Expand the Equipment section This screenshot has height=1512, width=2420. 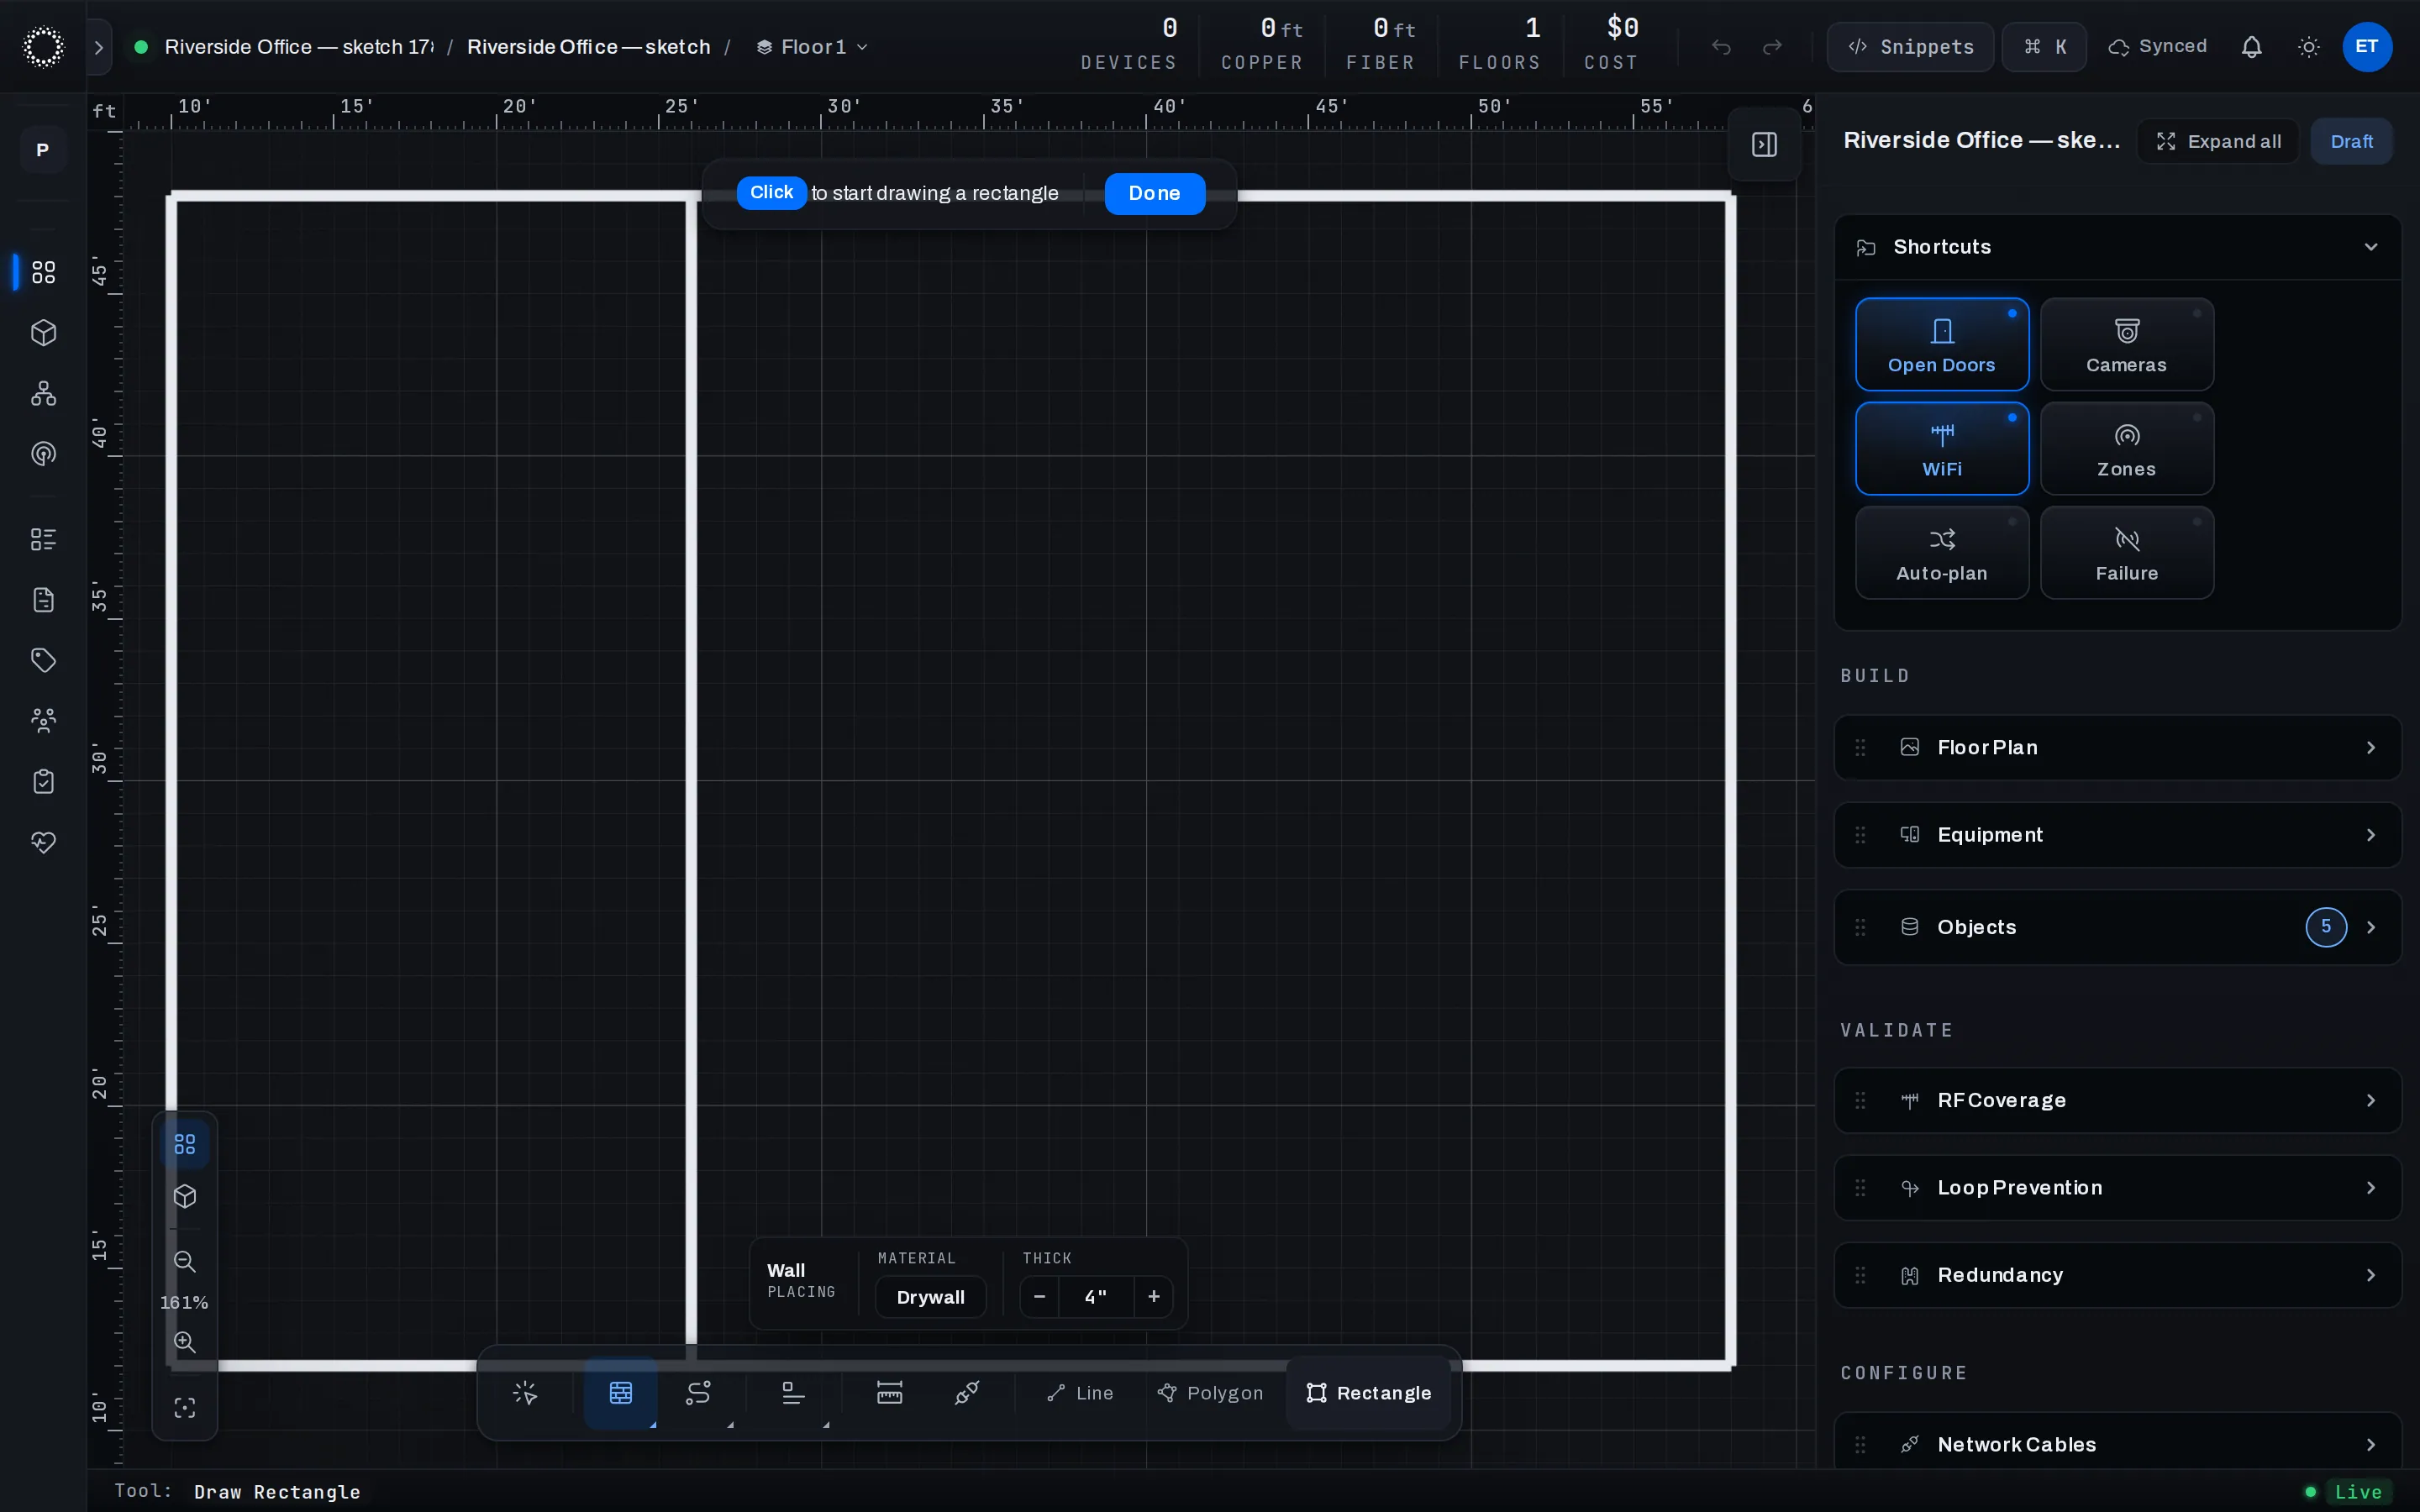click(2118, 835)
